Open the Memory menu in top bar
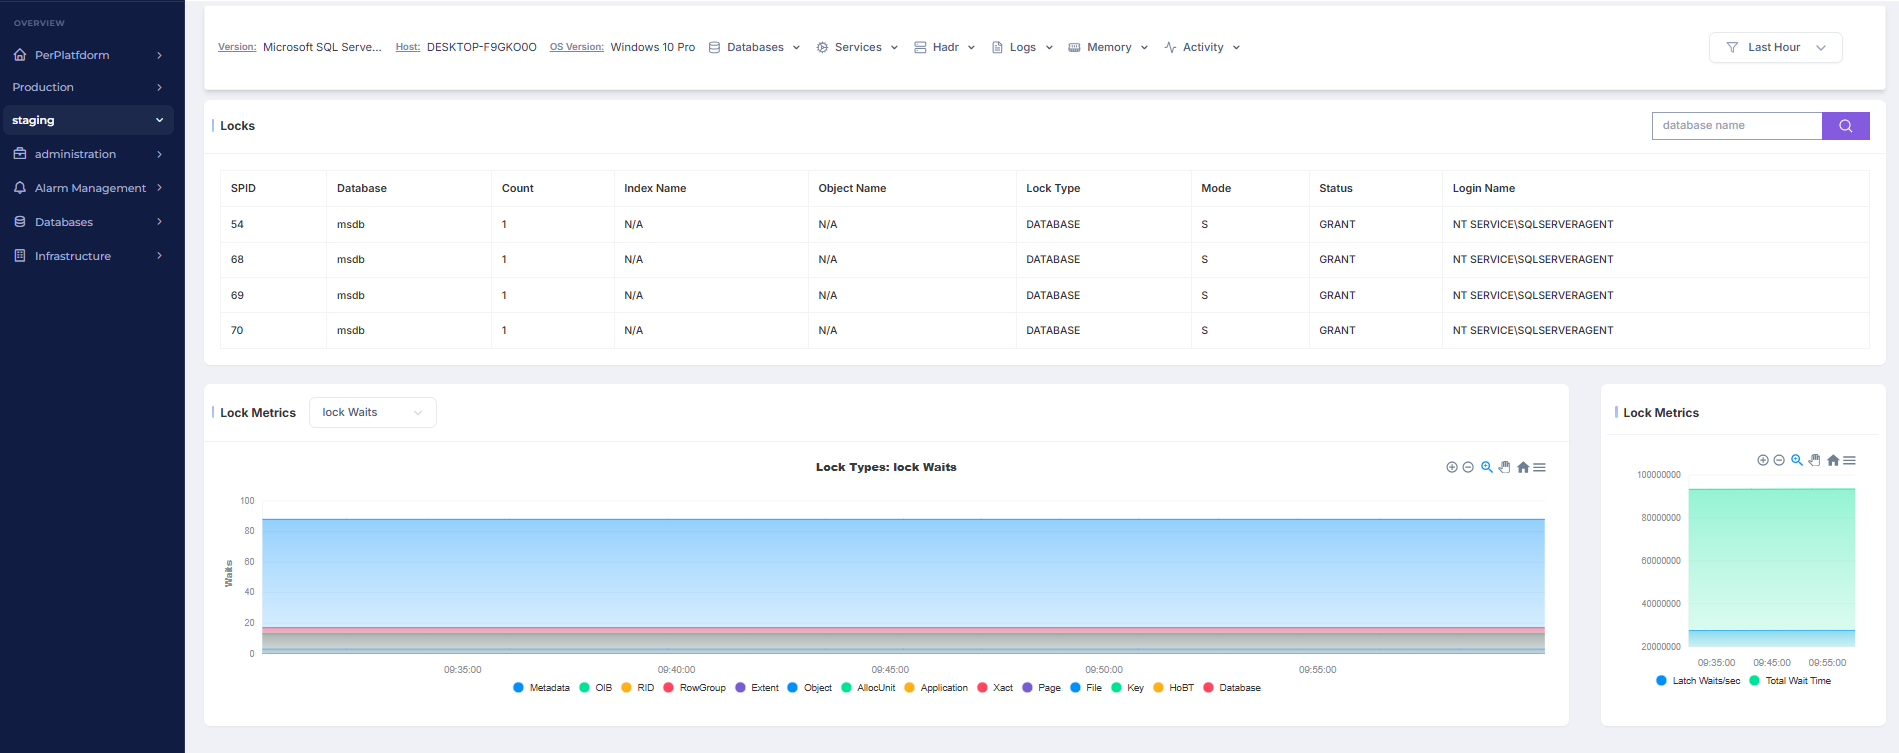Image resolution: width=1899 pixels, height=753 pixels. (1108, 48)
